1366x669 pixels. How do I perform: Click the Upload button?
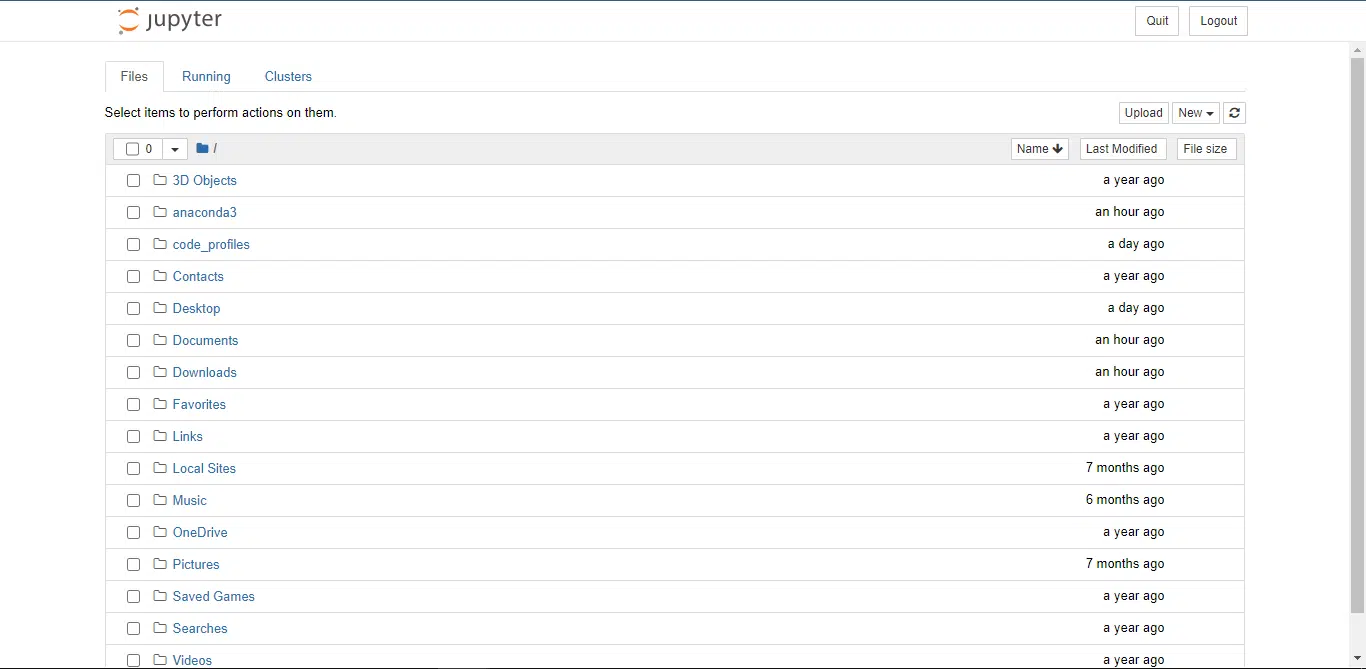1143,113
